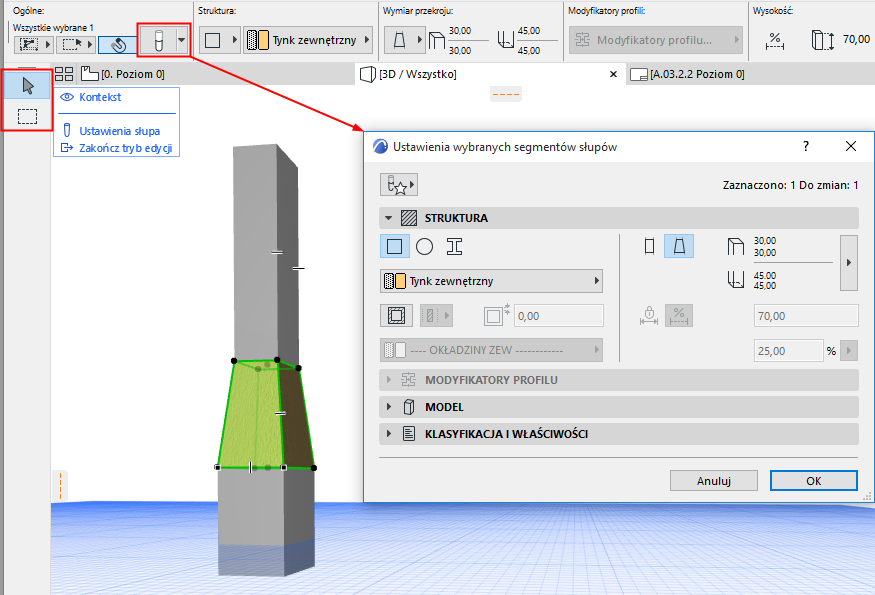Toggle the core-with-veneer icon in dialog
This screenshot has height=595, width=875.
[396, 315]
